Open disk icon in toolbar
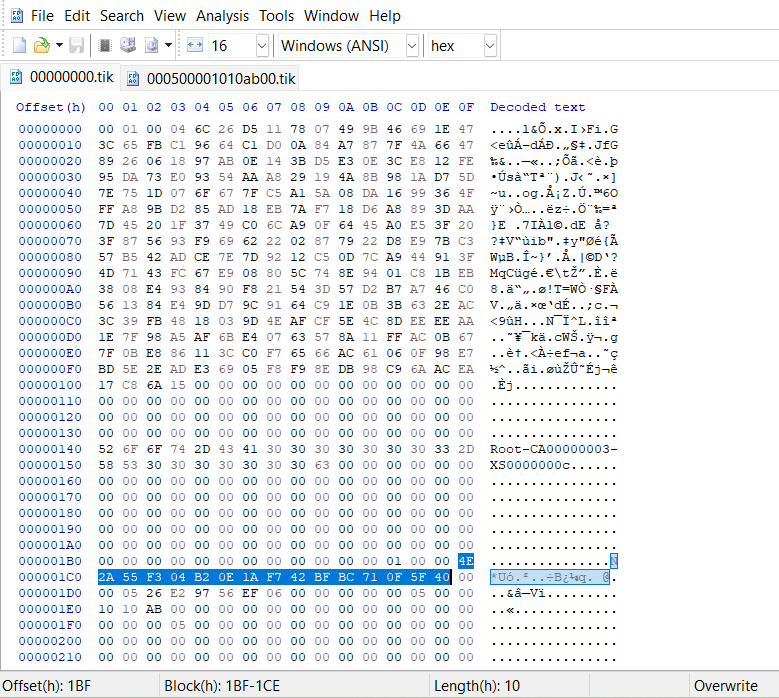 tap(128, 46)
